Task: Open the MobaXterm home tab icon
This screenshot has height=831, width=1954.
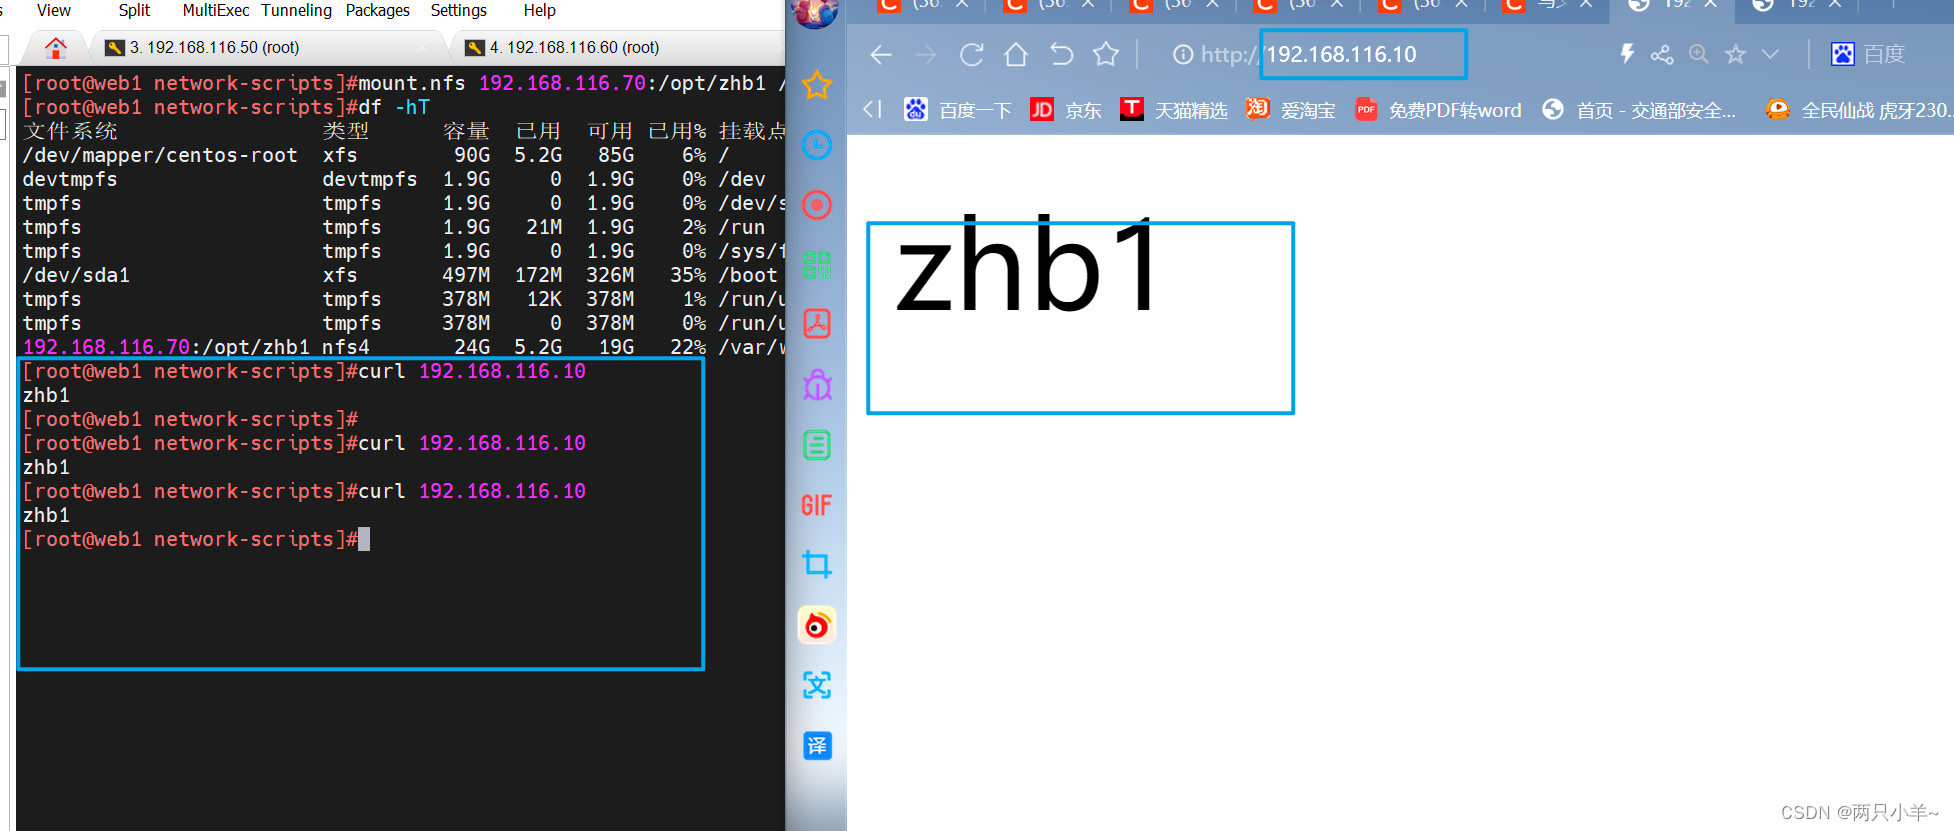Action: [x=56, y=47]
